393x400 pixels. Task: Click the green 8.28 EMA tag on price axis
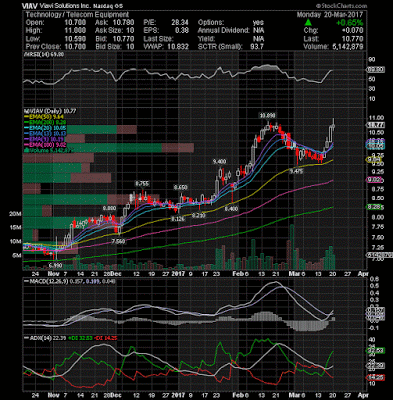coord(374,207)
